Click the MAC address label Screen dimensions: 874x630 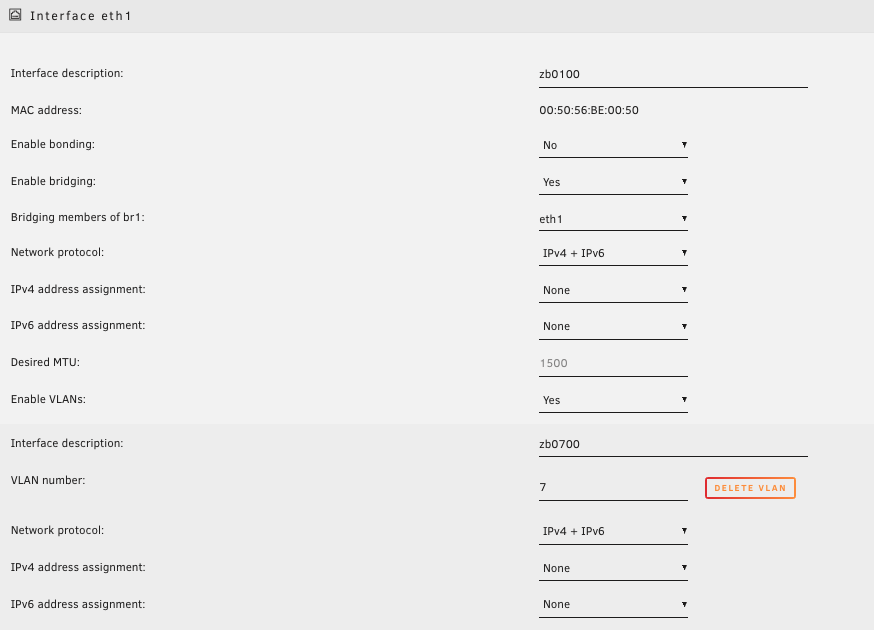(46, 110)
